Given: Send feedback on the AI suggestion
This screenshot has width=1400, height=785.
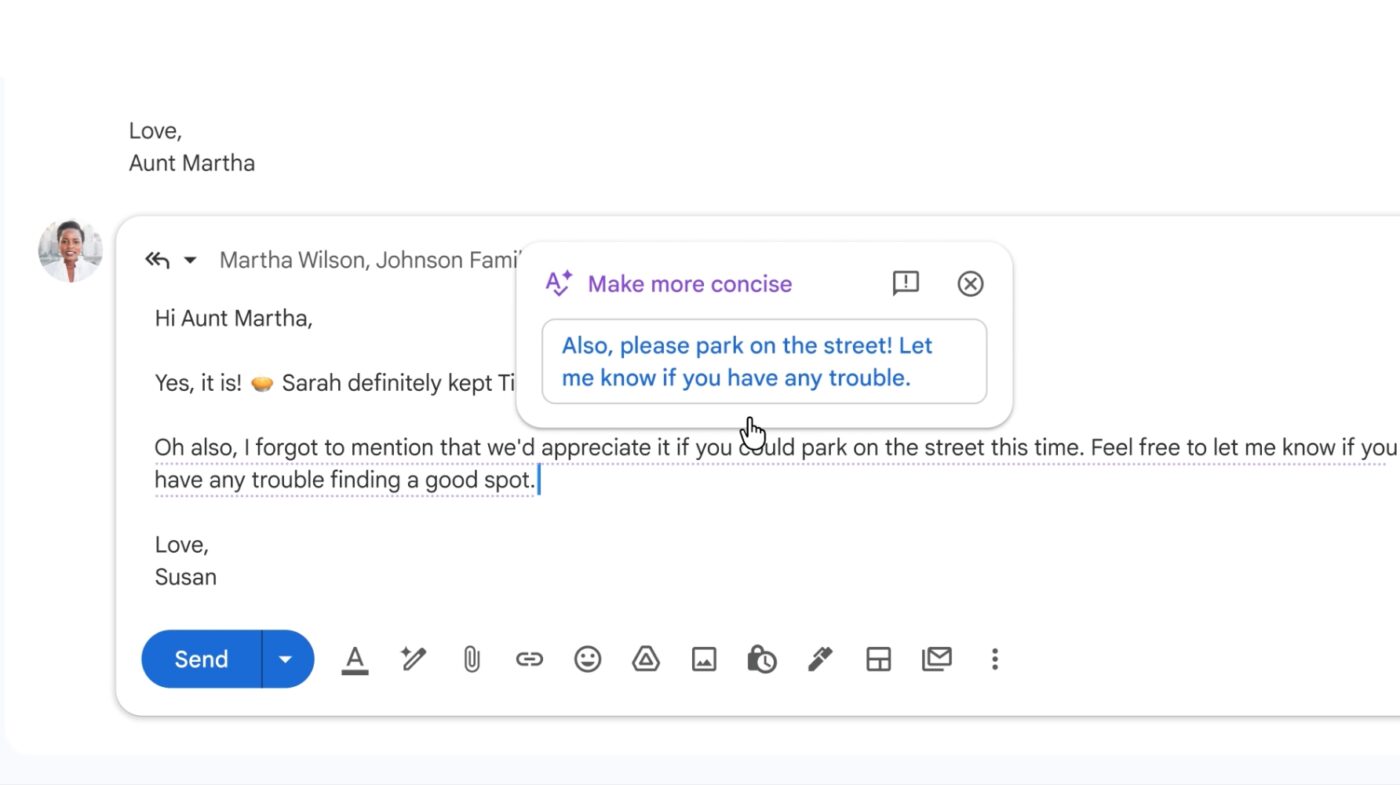Looking at the screenshot, I should pos(905,283).
